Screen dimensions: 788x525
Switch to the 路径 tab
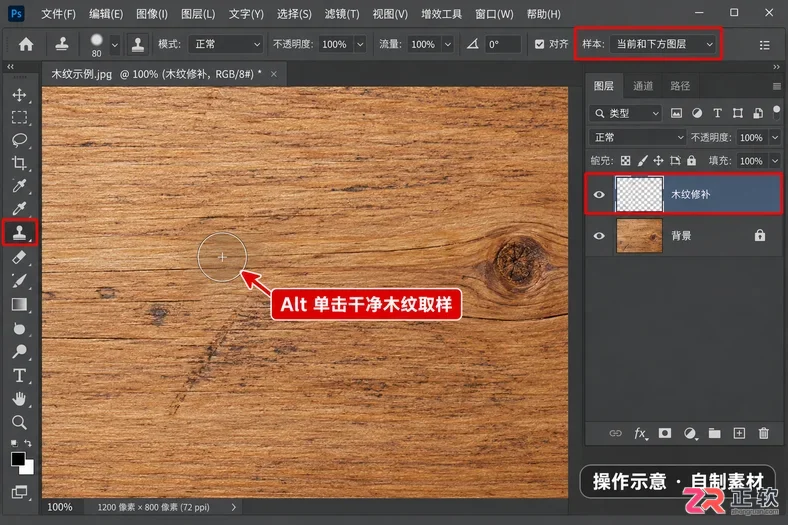[x=680, y=86]
